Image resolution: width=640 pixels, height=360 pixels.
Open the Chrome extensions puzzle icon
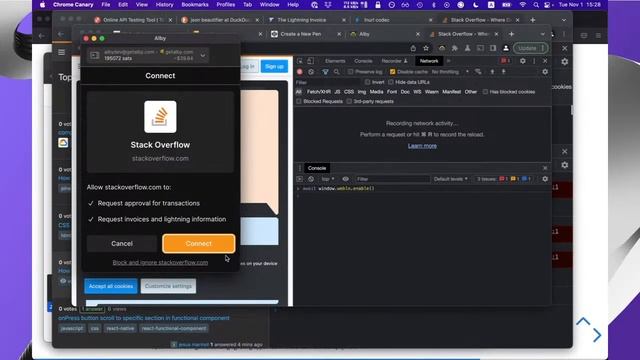tap(455, 48)
